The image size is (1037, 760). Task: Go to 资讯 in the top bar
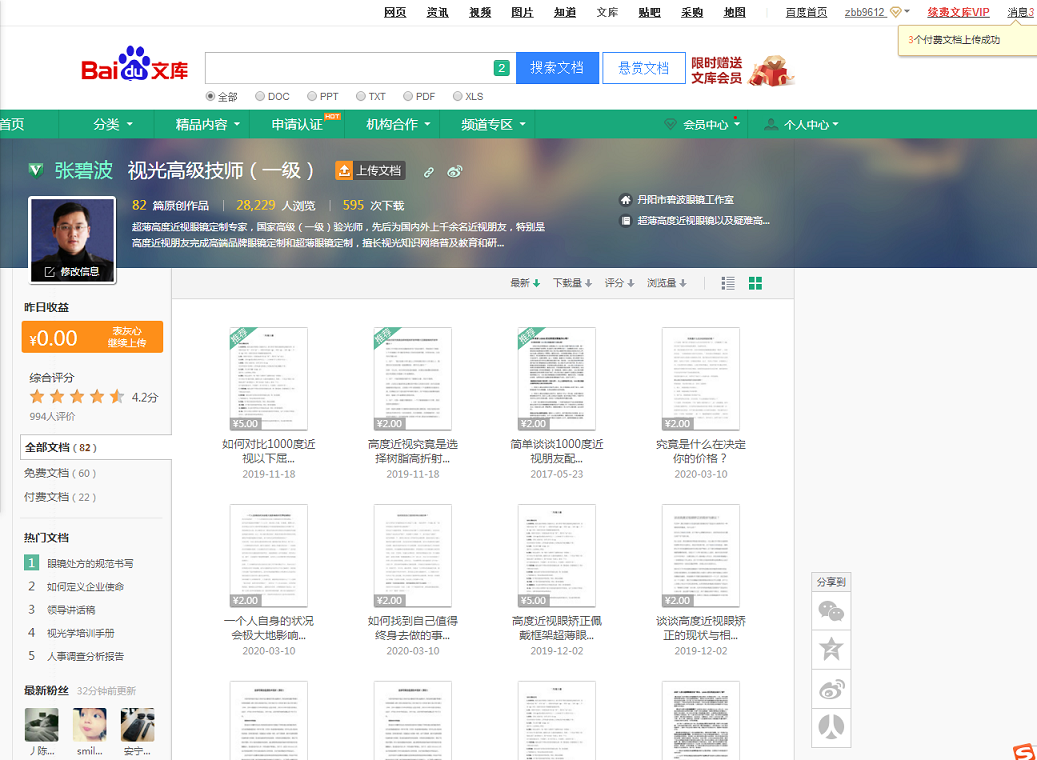(437, 13)
